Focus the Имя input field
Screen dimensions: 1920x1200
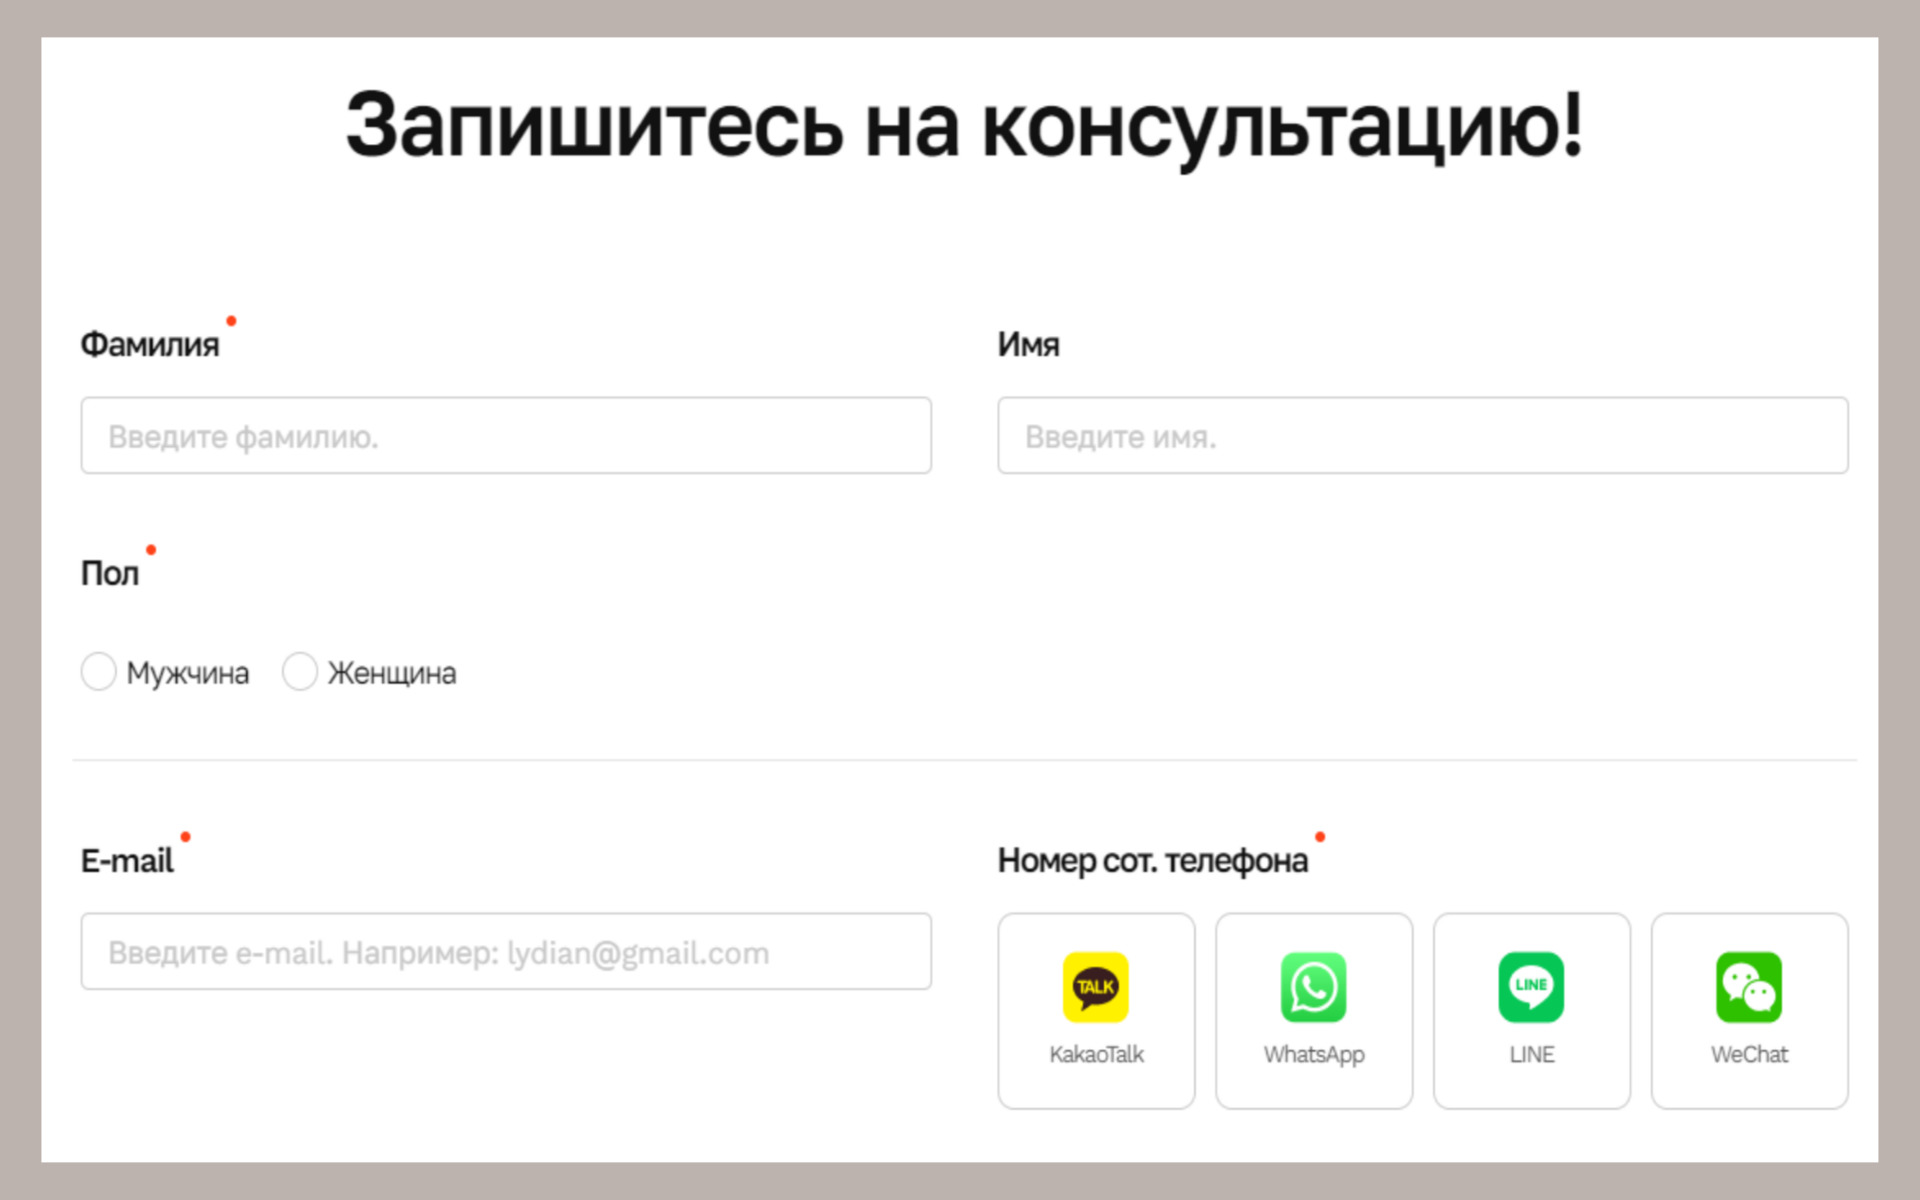(1423, 436)
